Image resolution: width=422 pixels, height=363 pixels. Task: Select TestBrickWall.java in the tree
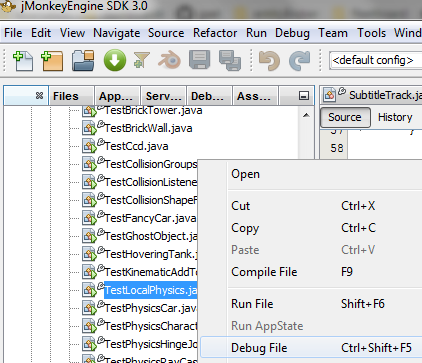[x=148, y=128]
